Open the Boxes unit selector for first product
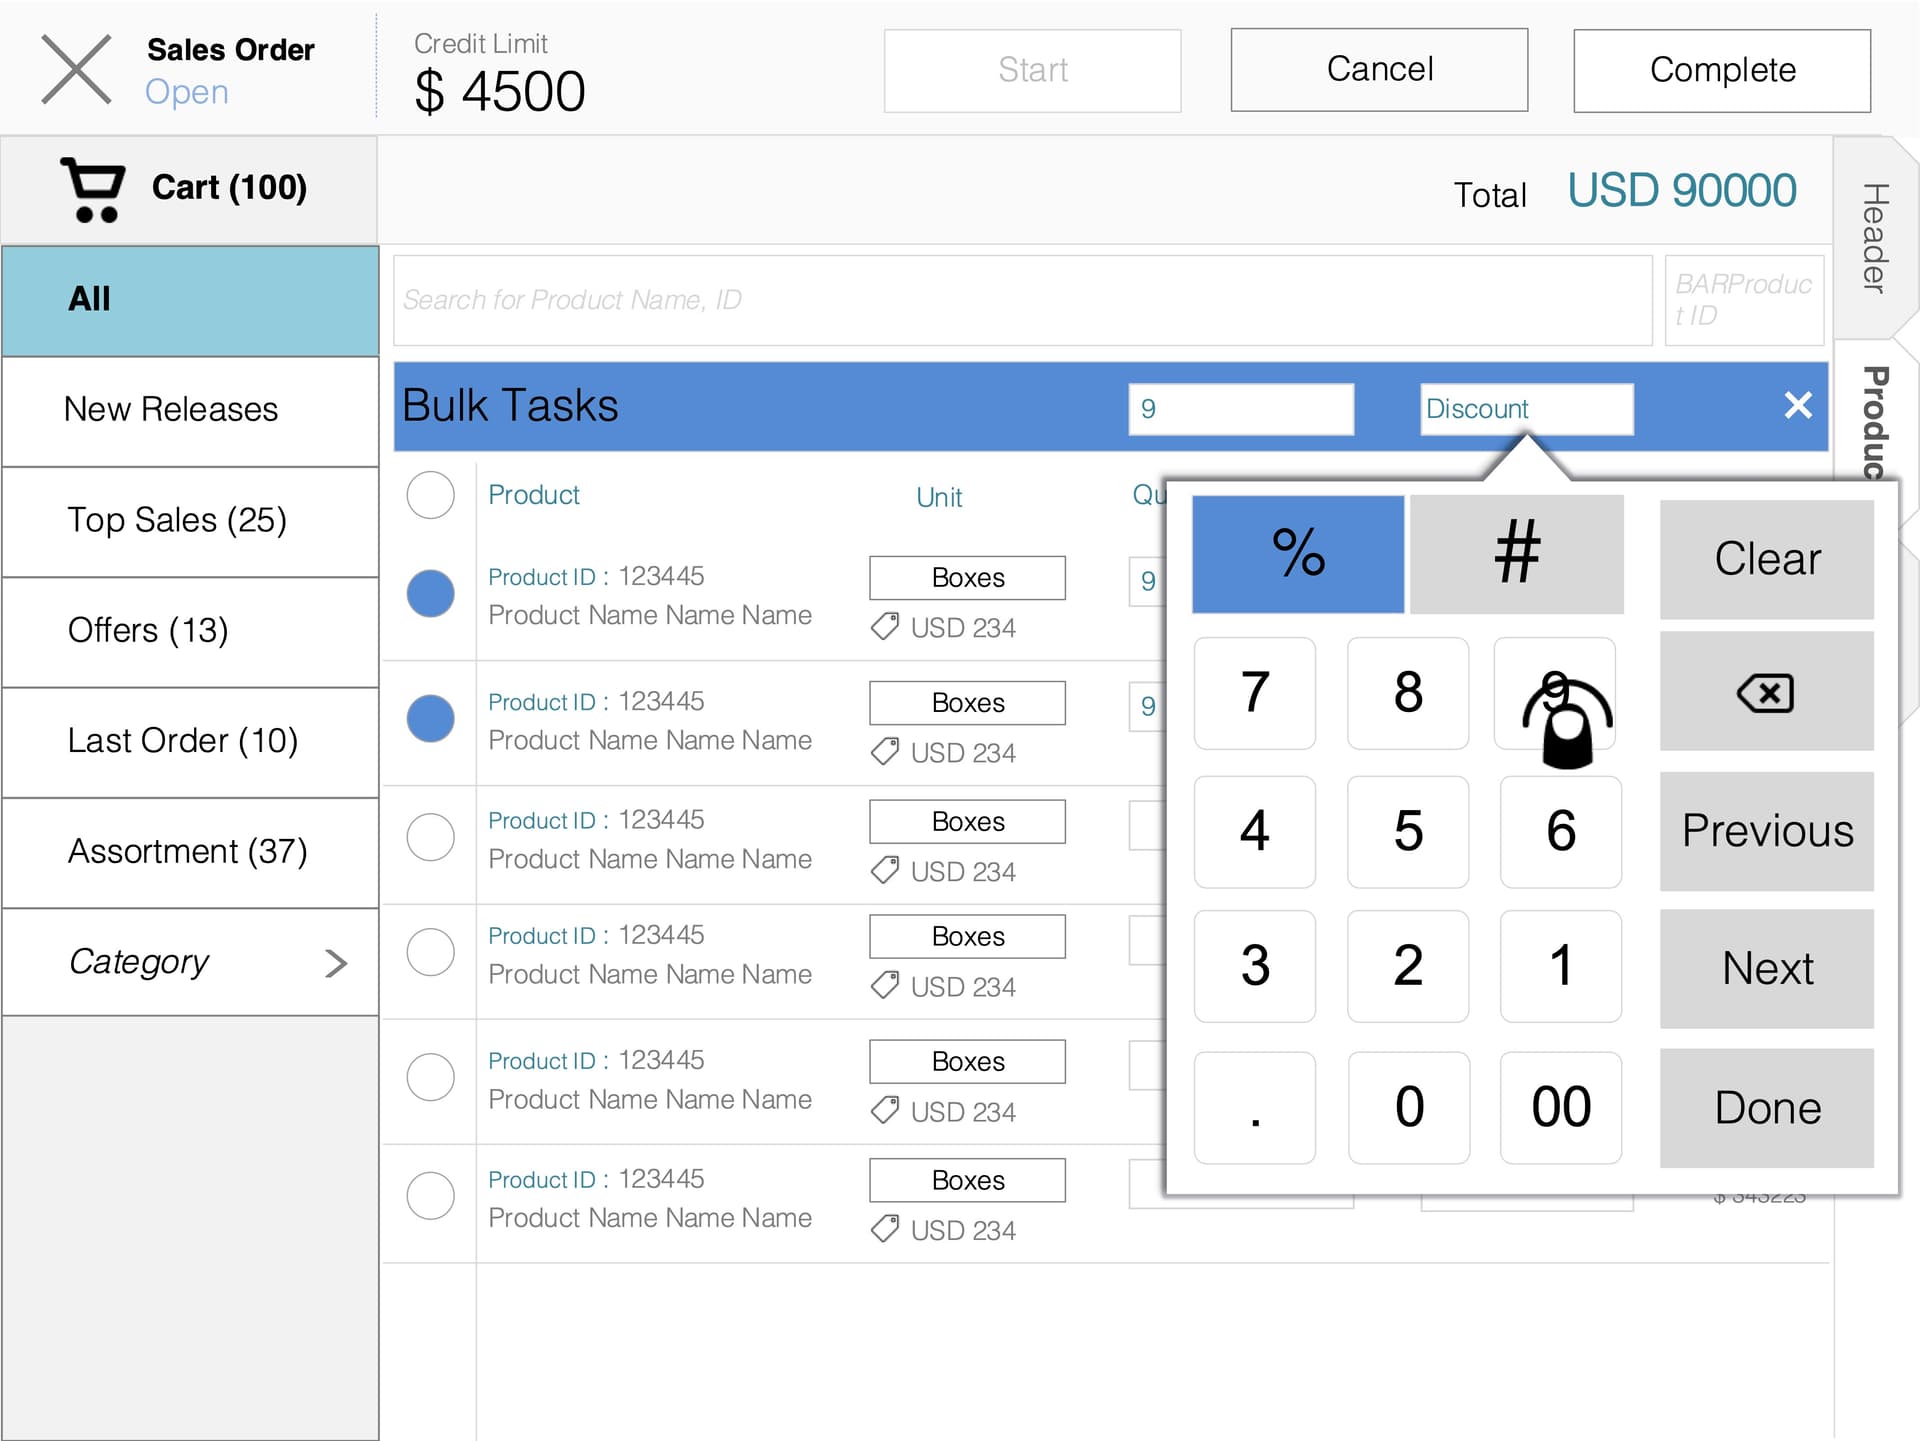Viewport: 1920px width, 1441px height. [966, 577]
